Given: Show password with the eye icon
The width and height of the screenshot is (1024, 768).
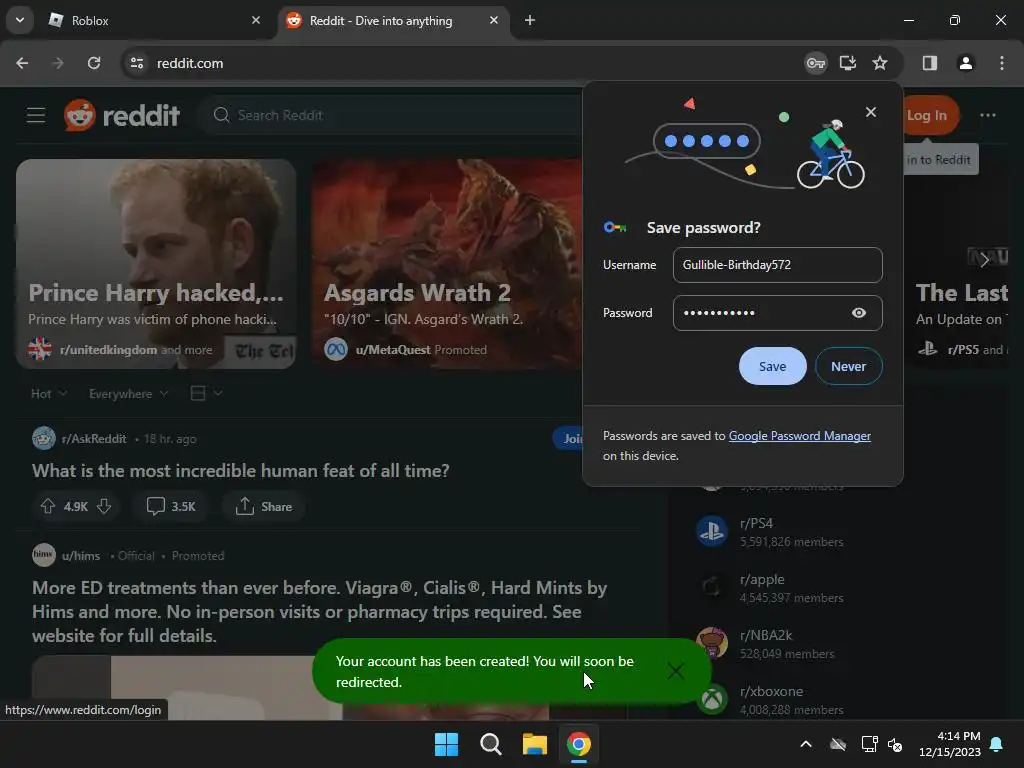Looking at the screenshot, I should click(859, 313).
